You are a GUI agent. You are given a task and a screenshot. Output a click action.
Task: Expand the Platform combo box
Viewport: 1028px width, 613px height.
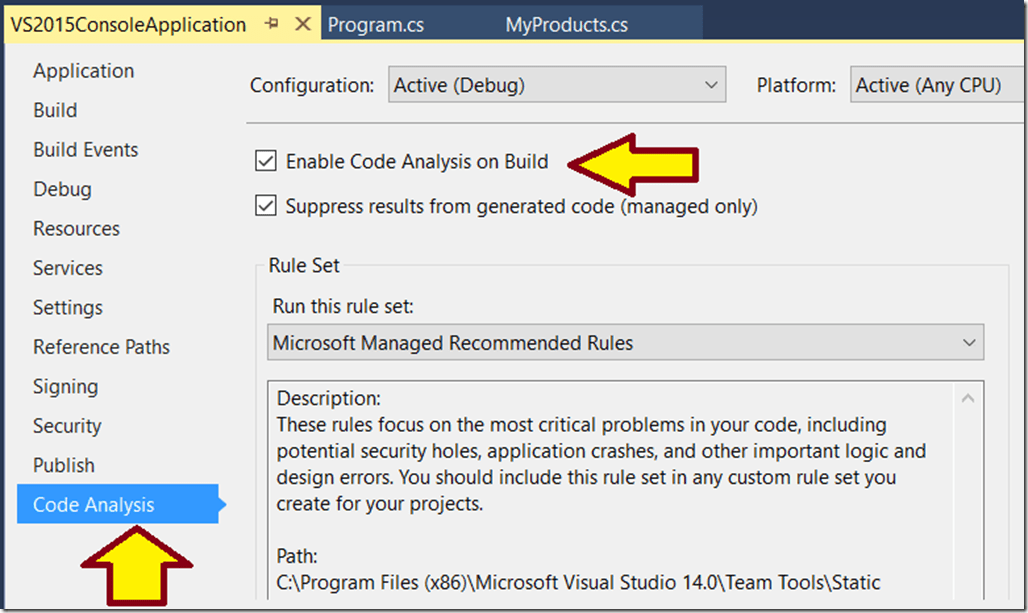(x=936, y=86)
